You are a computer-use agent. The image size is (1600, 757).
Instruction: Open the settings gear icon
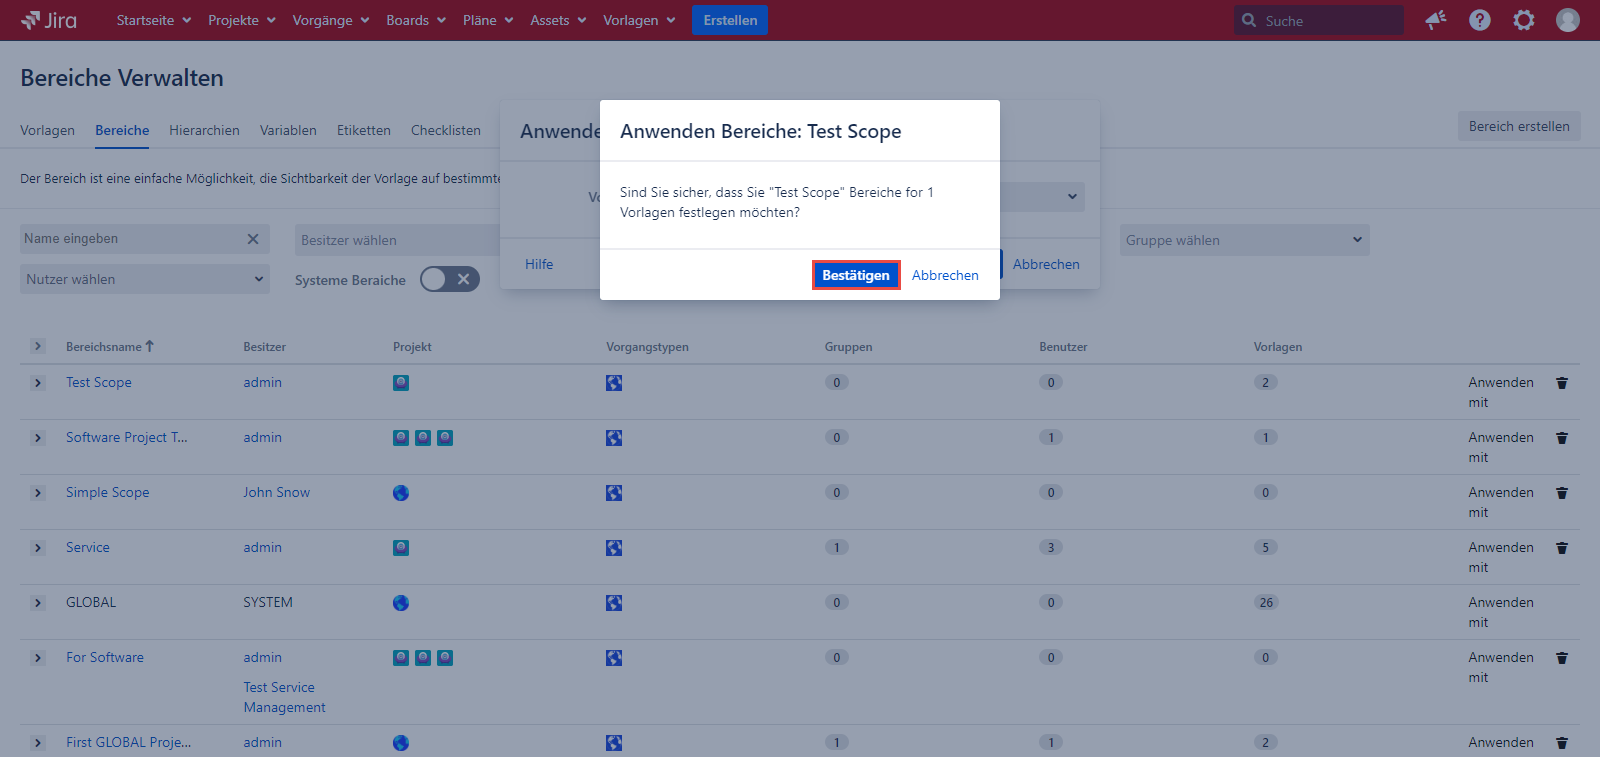[x=1524, y=20]
